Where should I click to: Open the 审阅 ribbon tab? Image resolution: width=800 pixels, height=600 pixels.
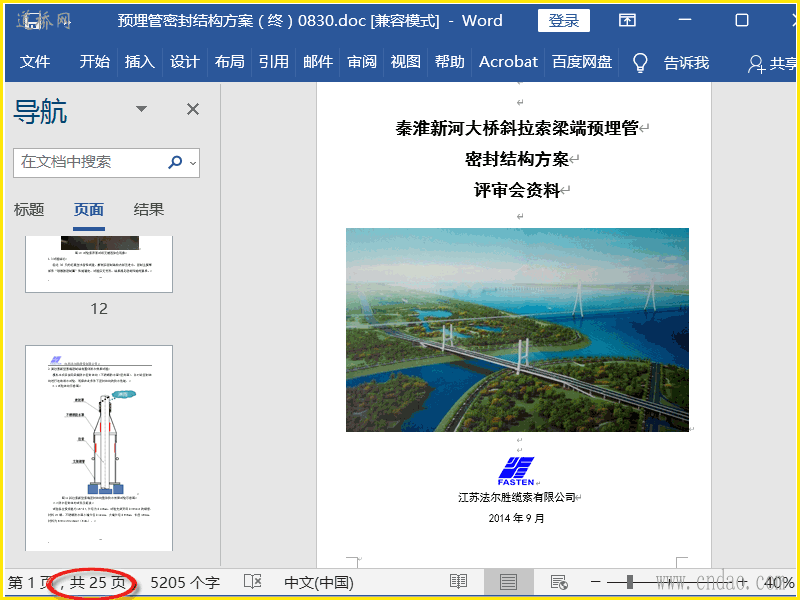coord(362,62)
